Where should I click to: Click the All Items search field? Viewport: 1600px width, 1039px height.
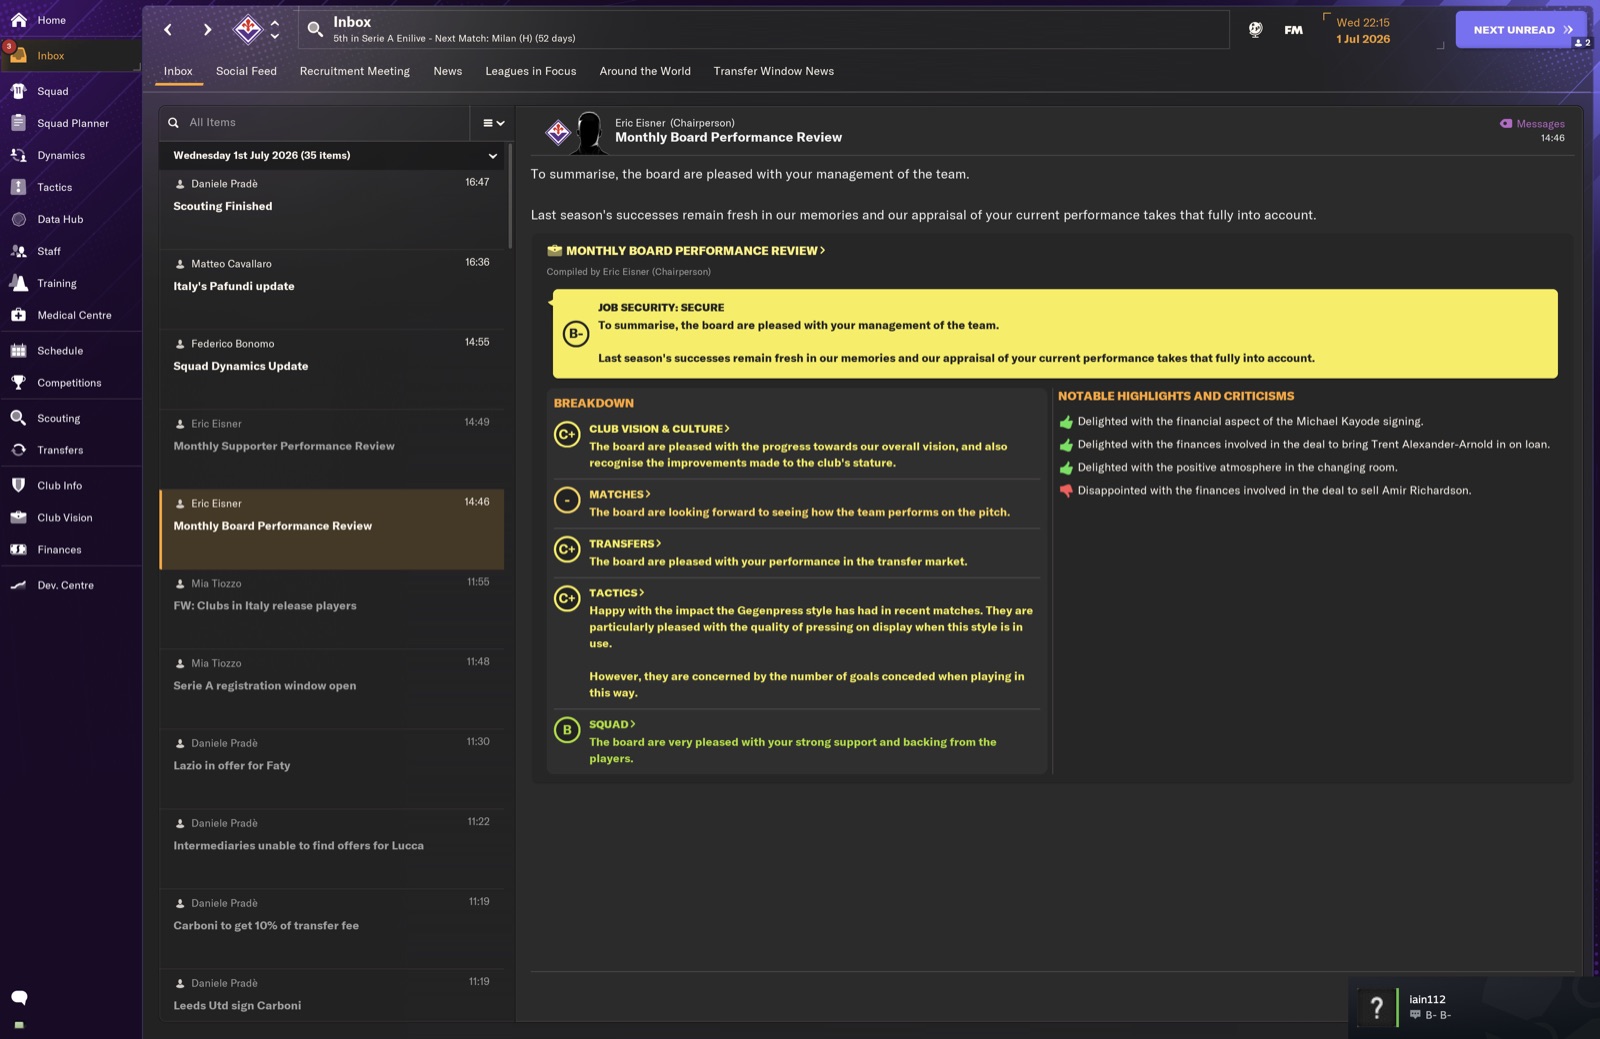click(314, 123)
